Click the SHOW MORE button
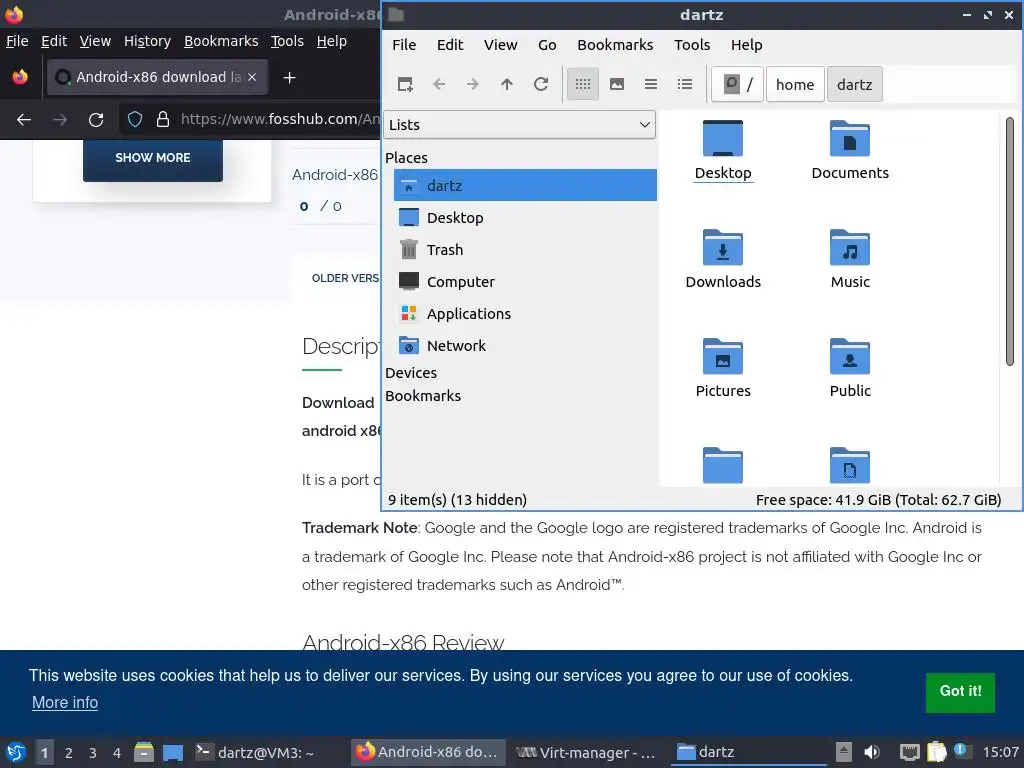1024x768 pixels. (153, 158)
